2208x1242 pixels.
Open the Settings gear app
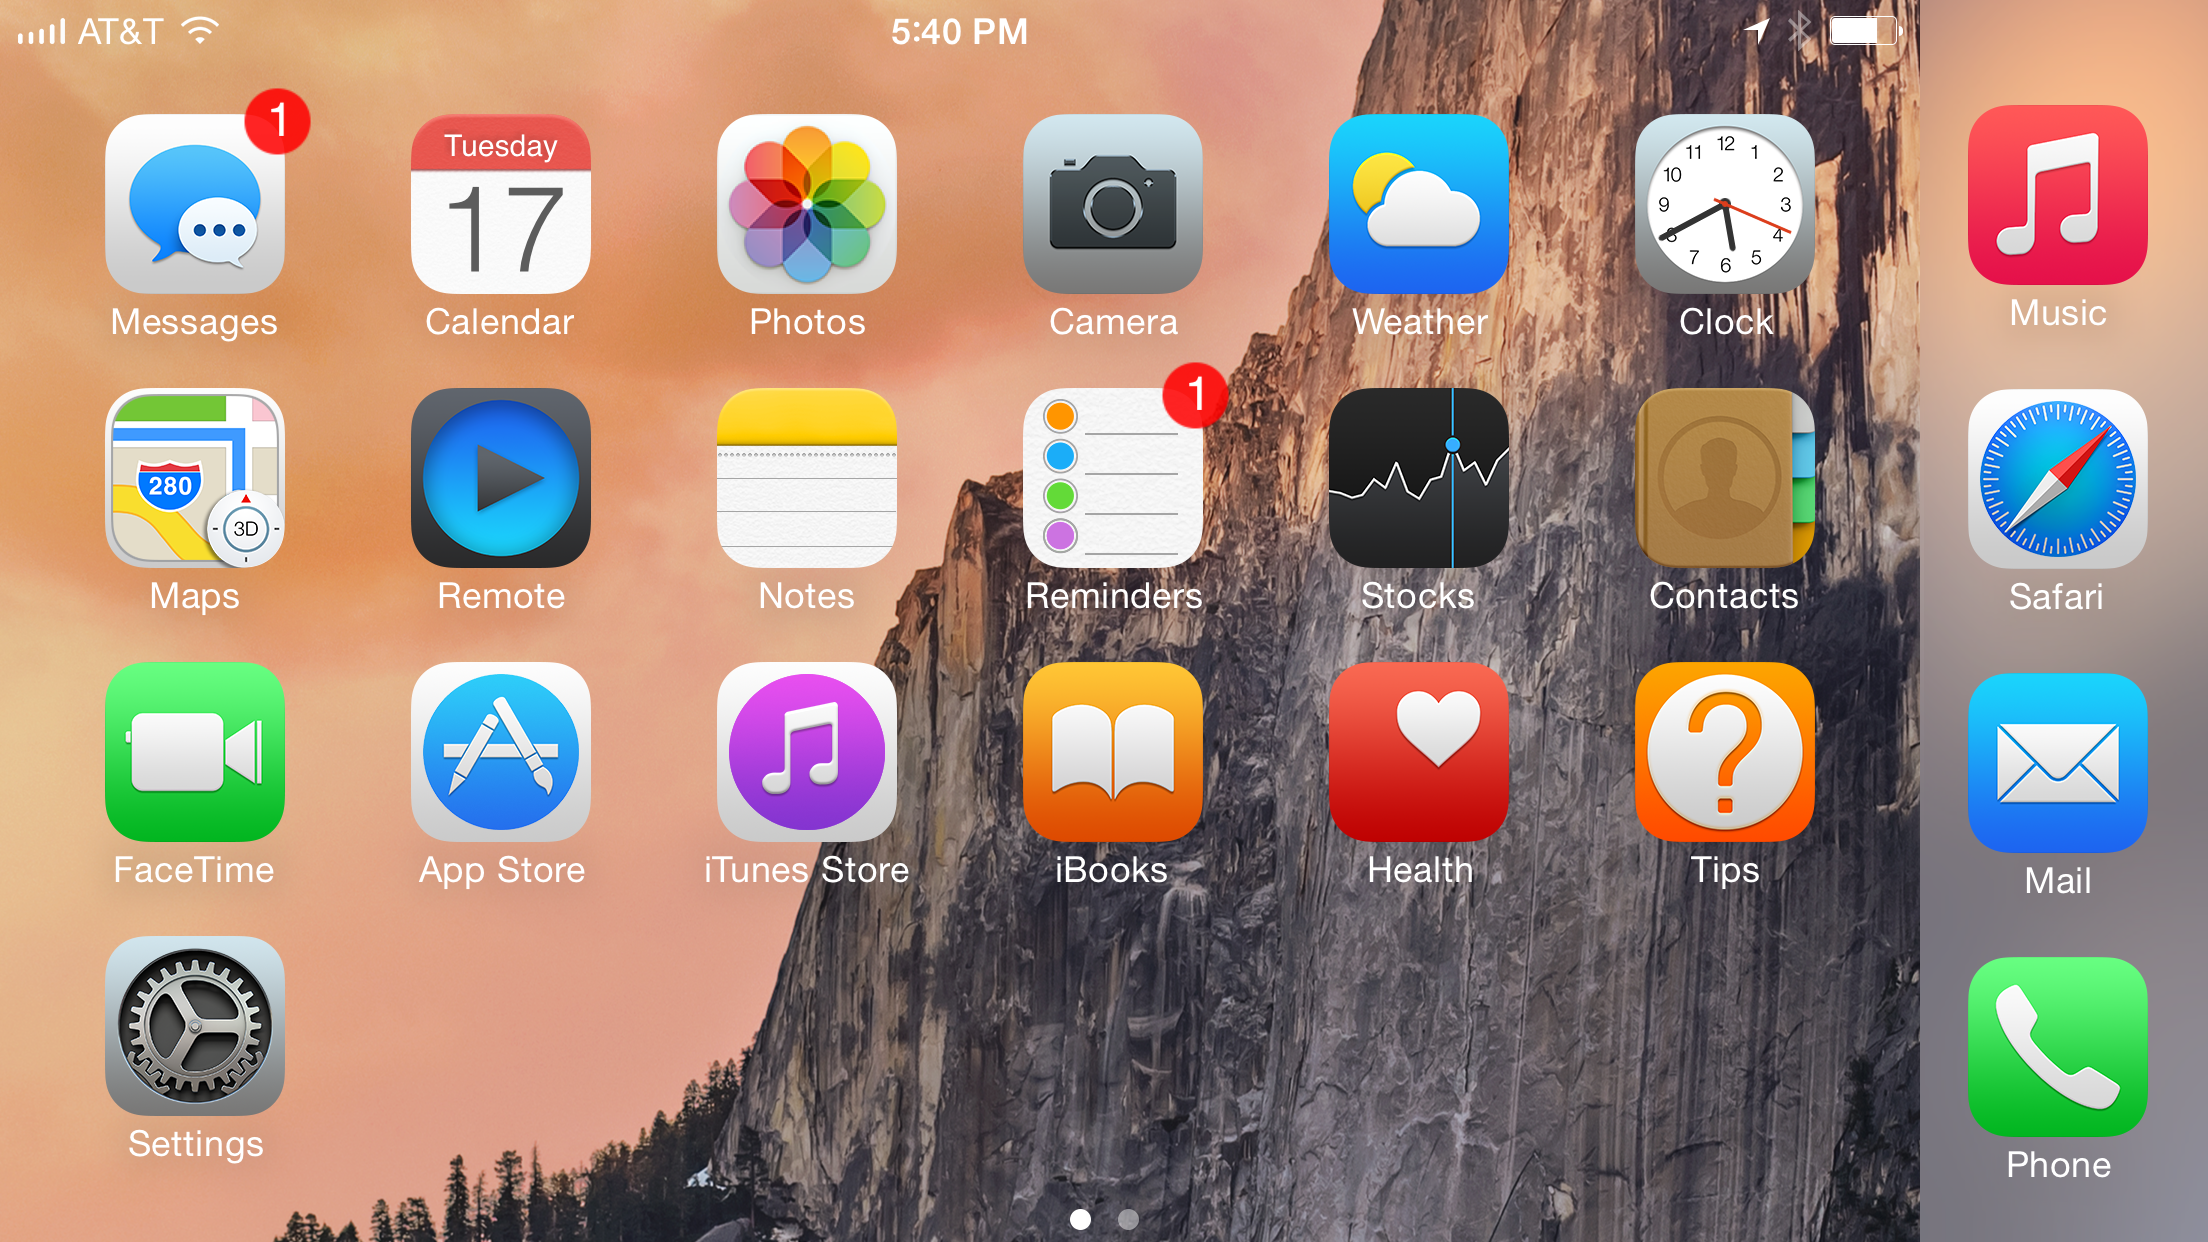[195, 1026]
